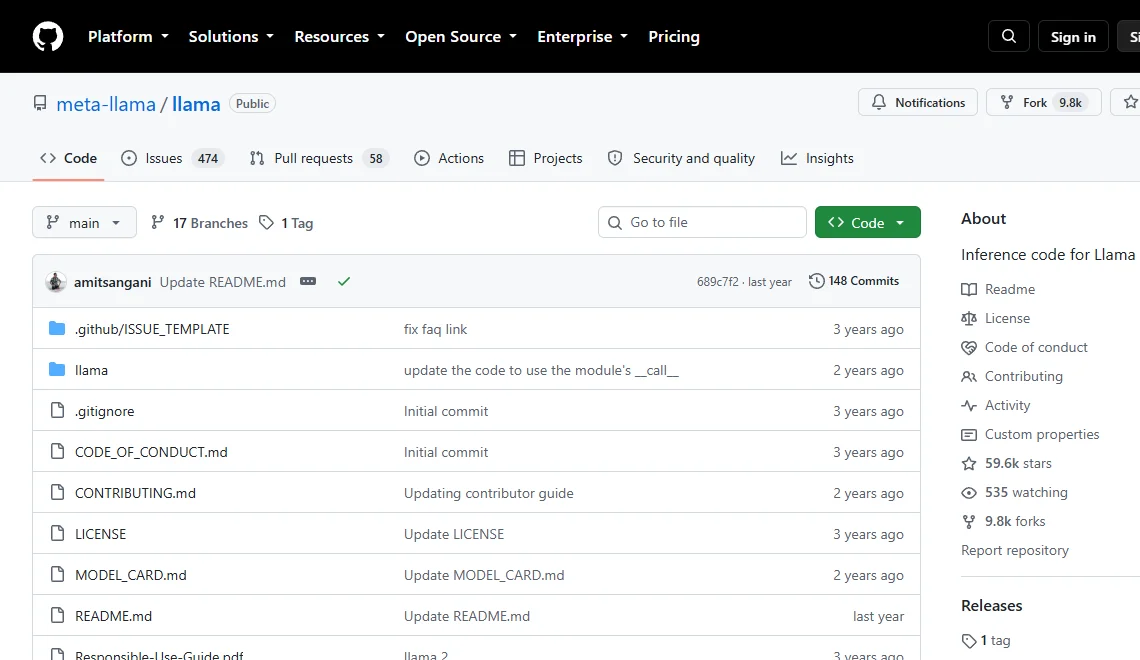Switch to Security and quality tab
This screenshot has width=1140, height=660.
click(x=681, y=158)
